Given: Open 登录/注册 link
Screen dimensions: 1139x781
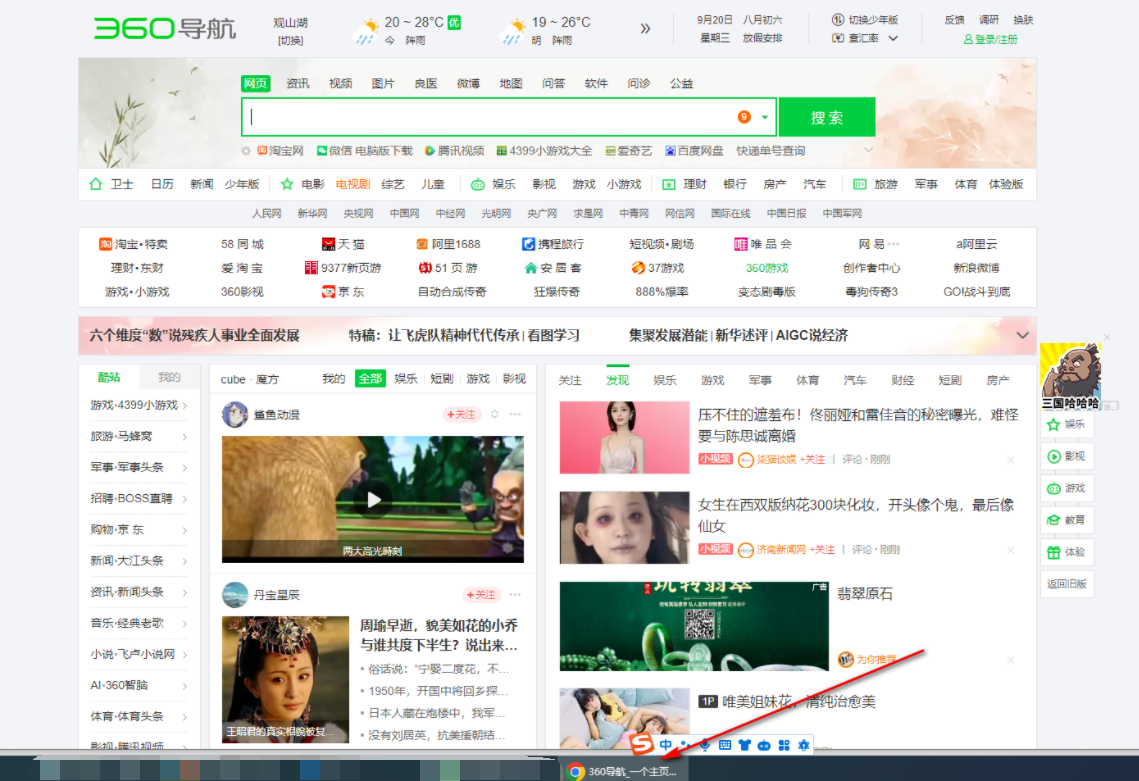Looking at the screenshot, I should (x=990, y=39).
